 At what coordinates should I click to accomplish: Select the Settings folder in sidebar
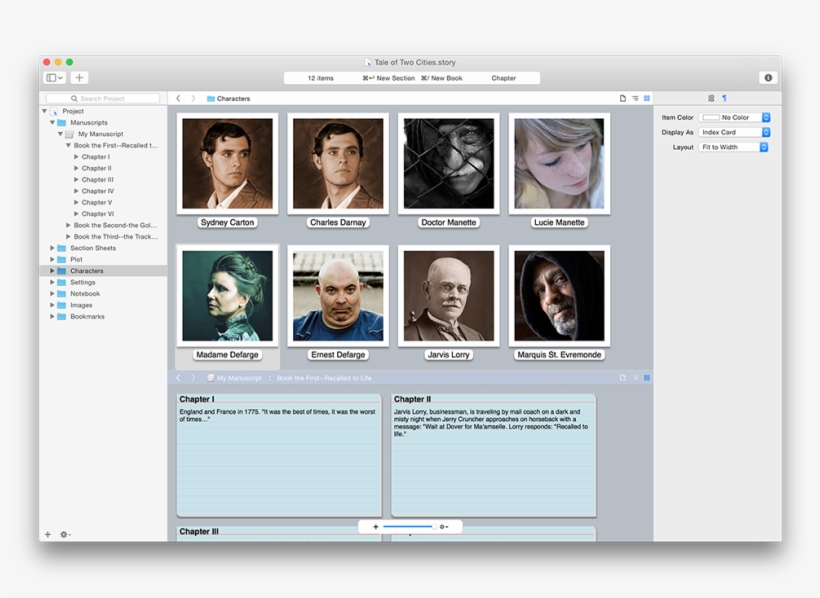coord(83,283)
